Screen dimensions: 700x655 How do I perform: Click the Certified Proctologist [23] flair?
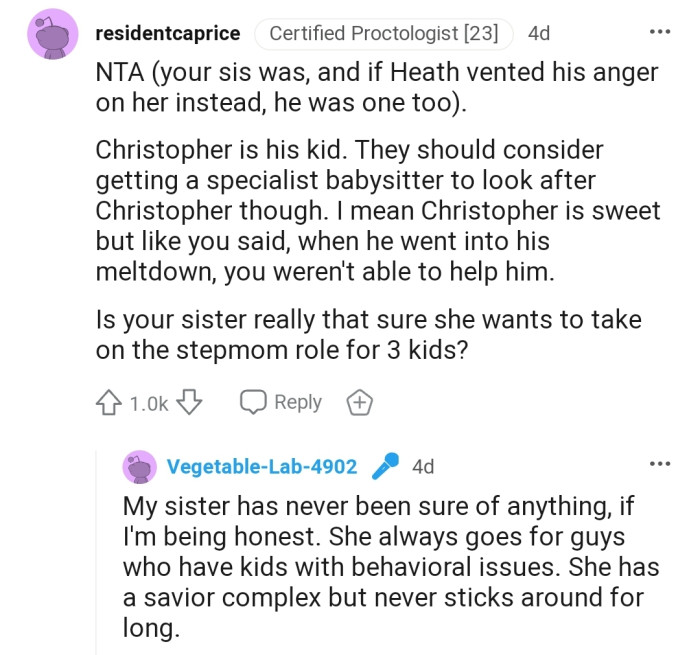tap(384, 34)
